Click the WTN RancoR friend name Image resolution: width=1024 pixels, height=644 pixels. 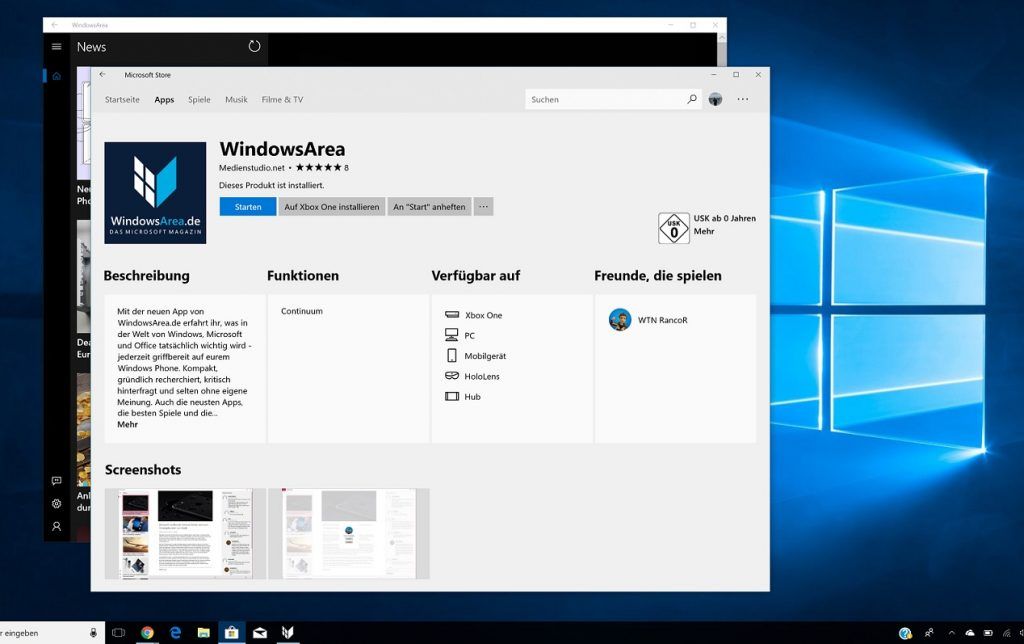coord(663,320)
